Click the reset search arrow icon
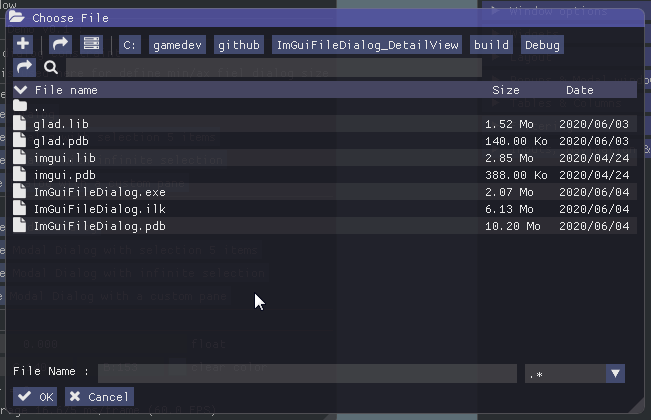This screenshot has height=420, width=651. click(24, 67)
